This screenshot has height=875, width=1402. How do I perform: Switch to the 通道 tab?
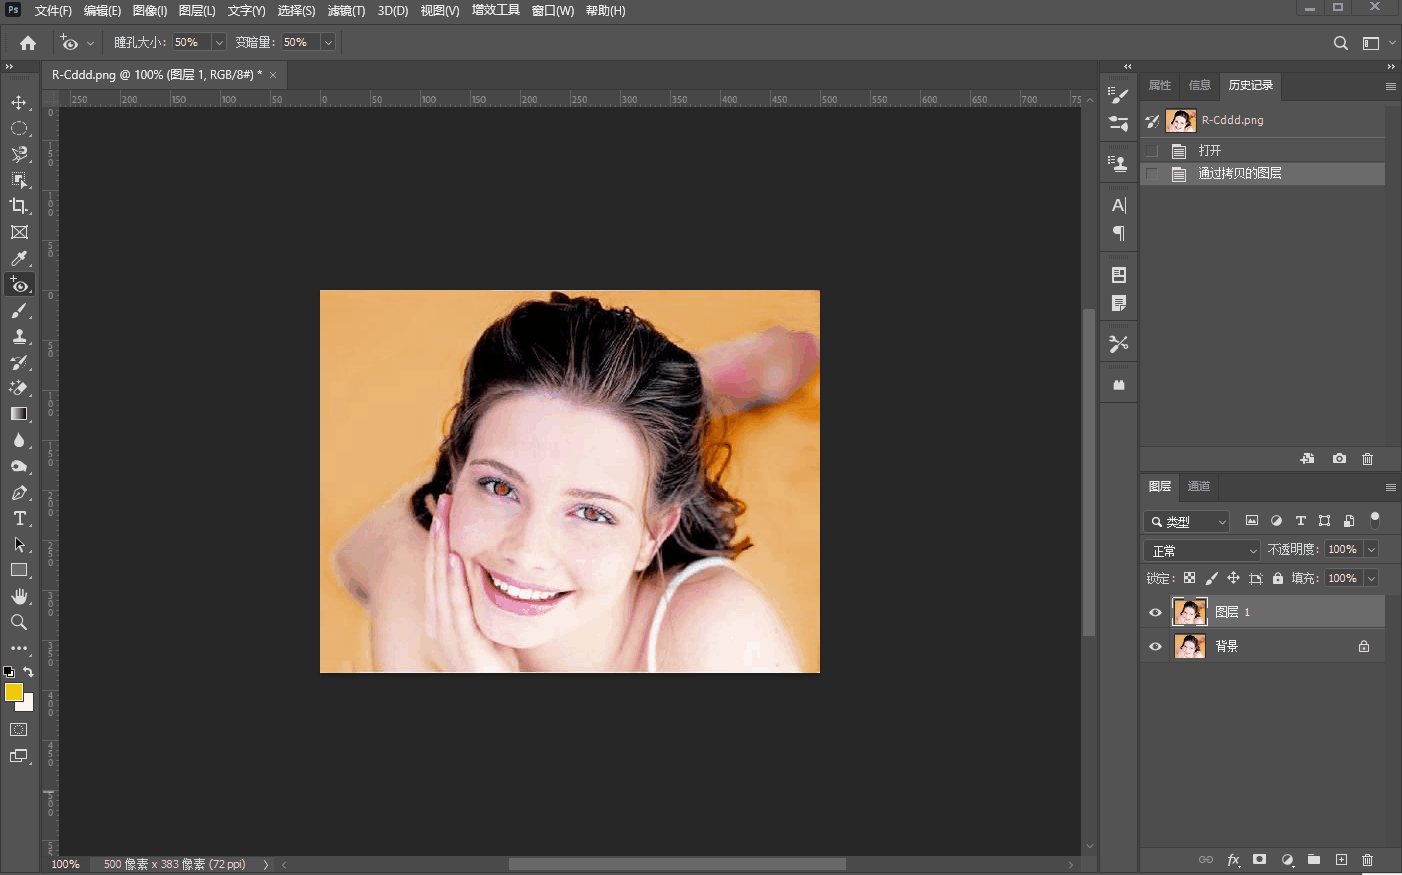1198,487
